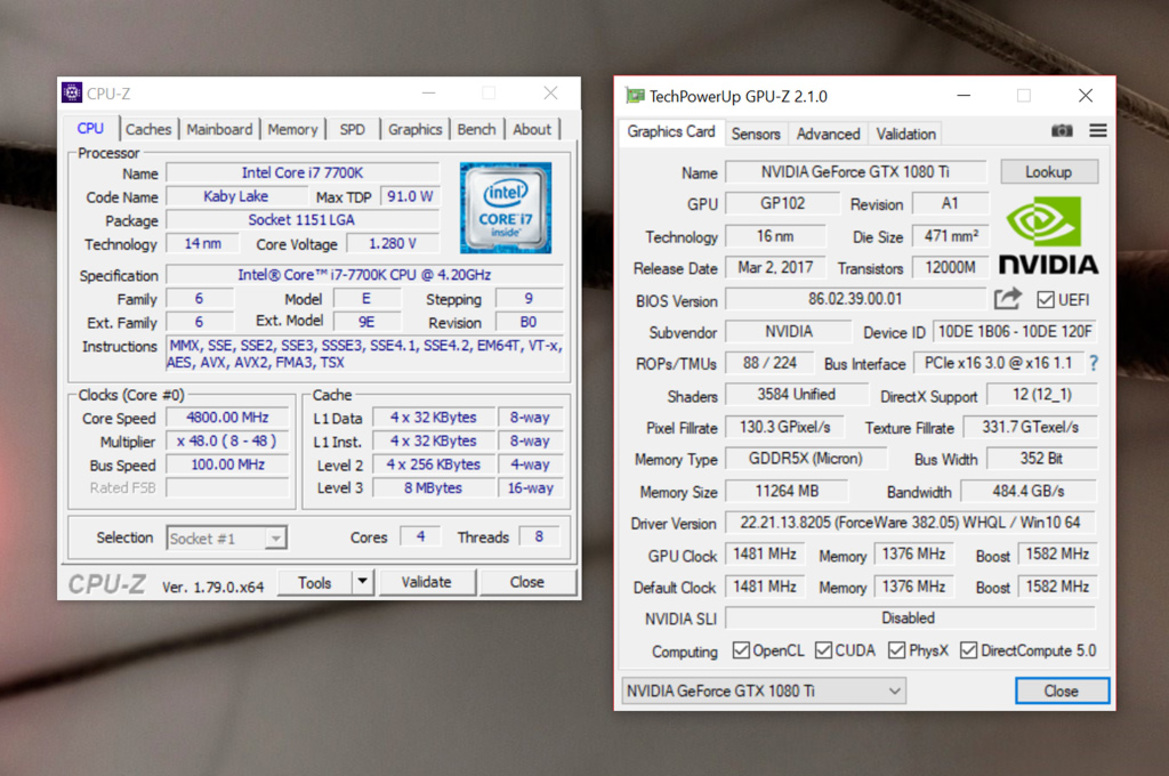Click the Package value Socket 1151 LGA

coord(302,220)
